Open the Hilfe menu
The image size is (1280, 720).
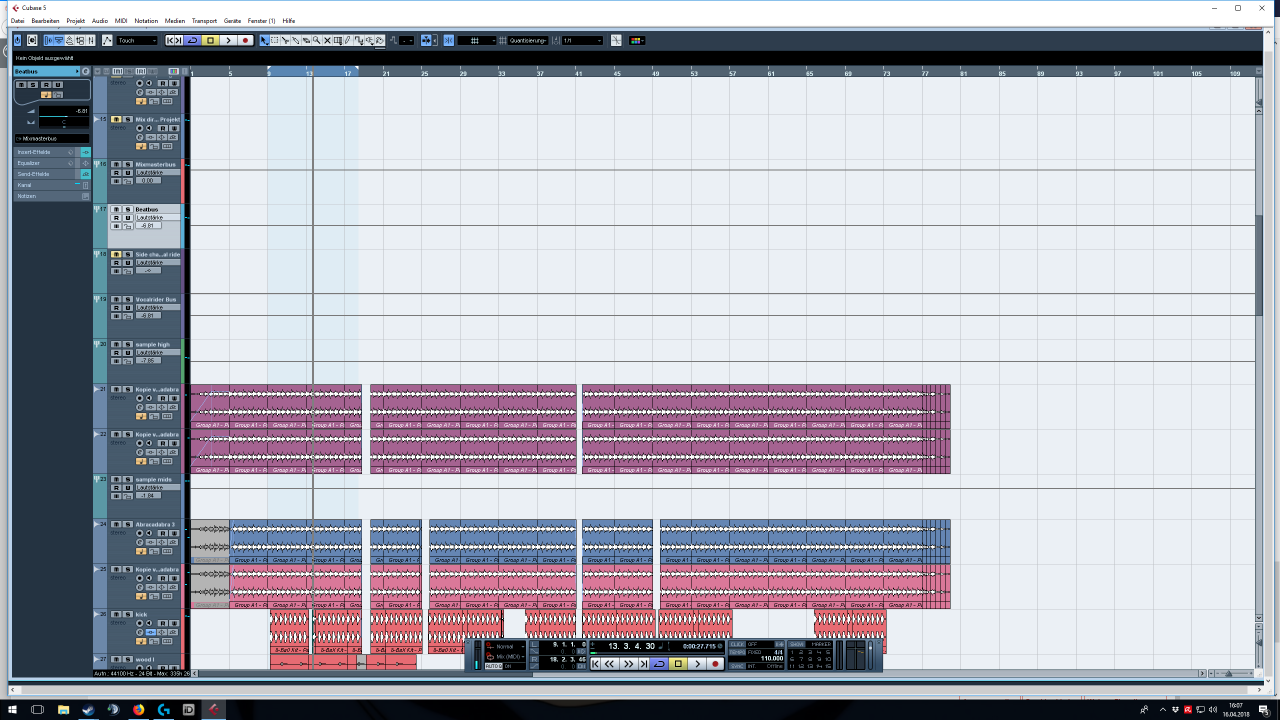tap(289, 20)
